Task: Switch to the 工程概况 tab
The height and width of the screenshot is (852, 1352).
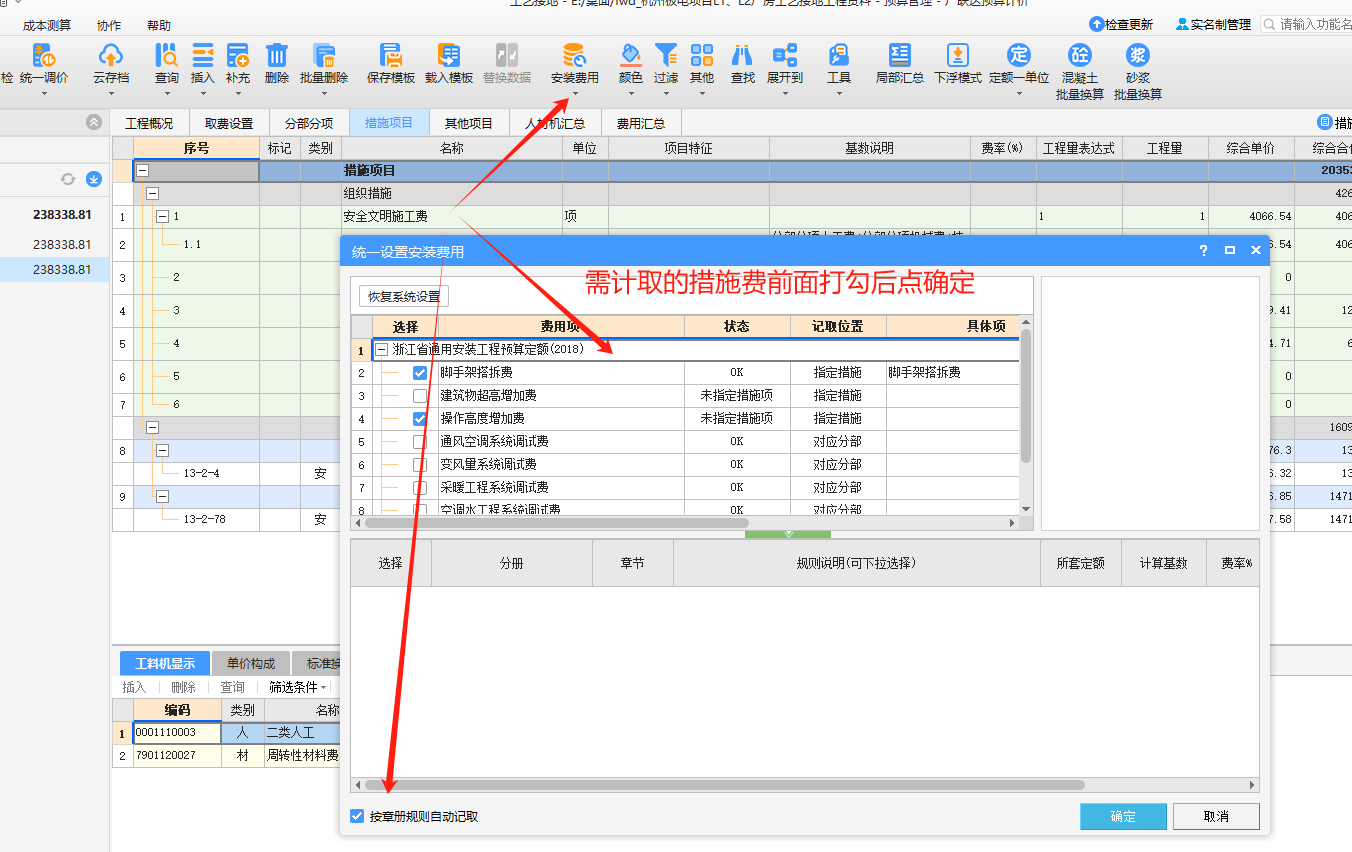Action: [x=149, y=123]
